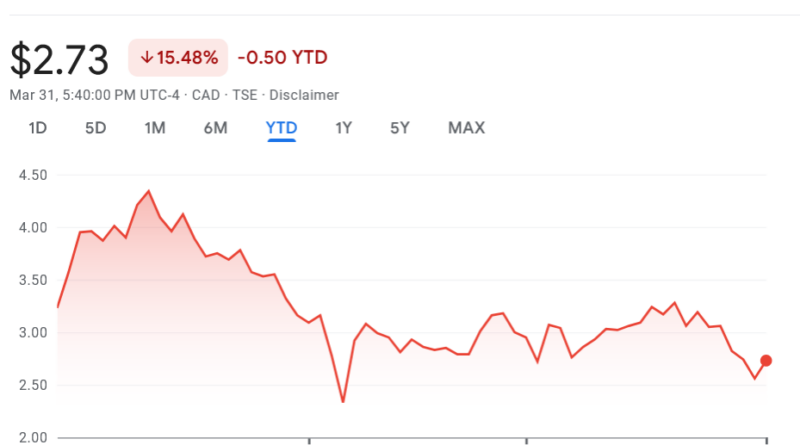Click the highest peak of the chart line
The image size is (800, 445).
tap(148, 190)
